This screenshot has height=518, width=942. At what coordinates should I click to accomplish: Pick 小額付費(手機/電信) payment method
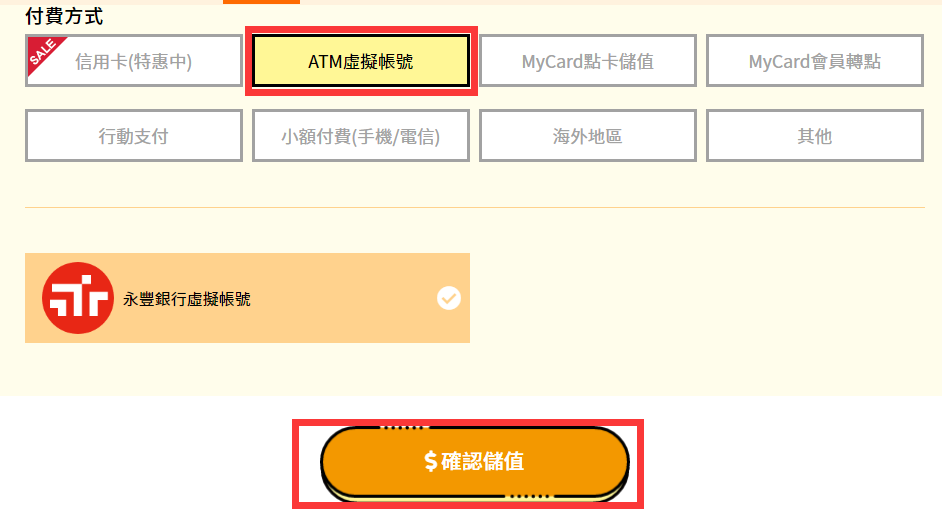tap(360, 136)
